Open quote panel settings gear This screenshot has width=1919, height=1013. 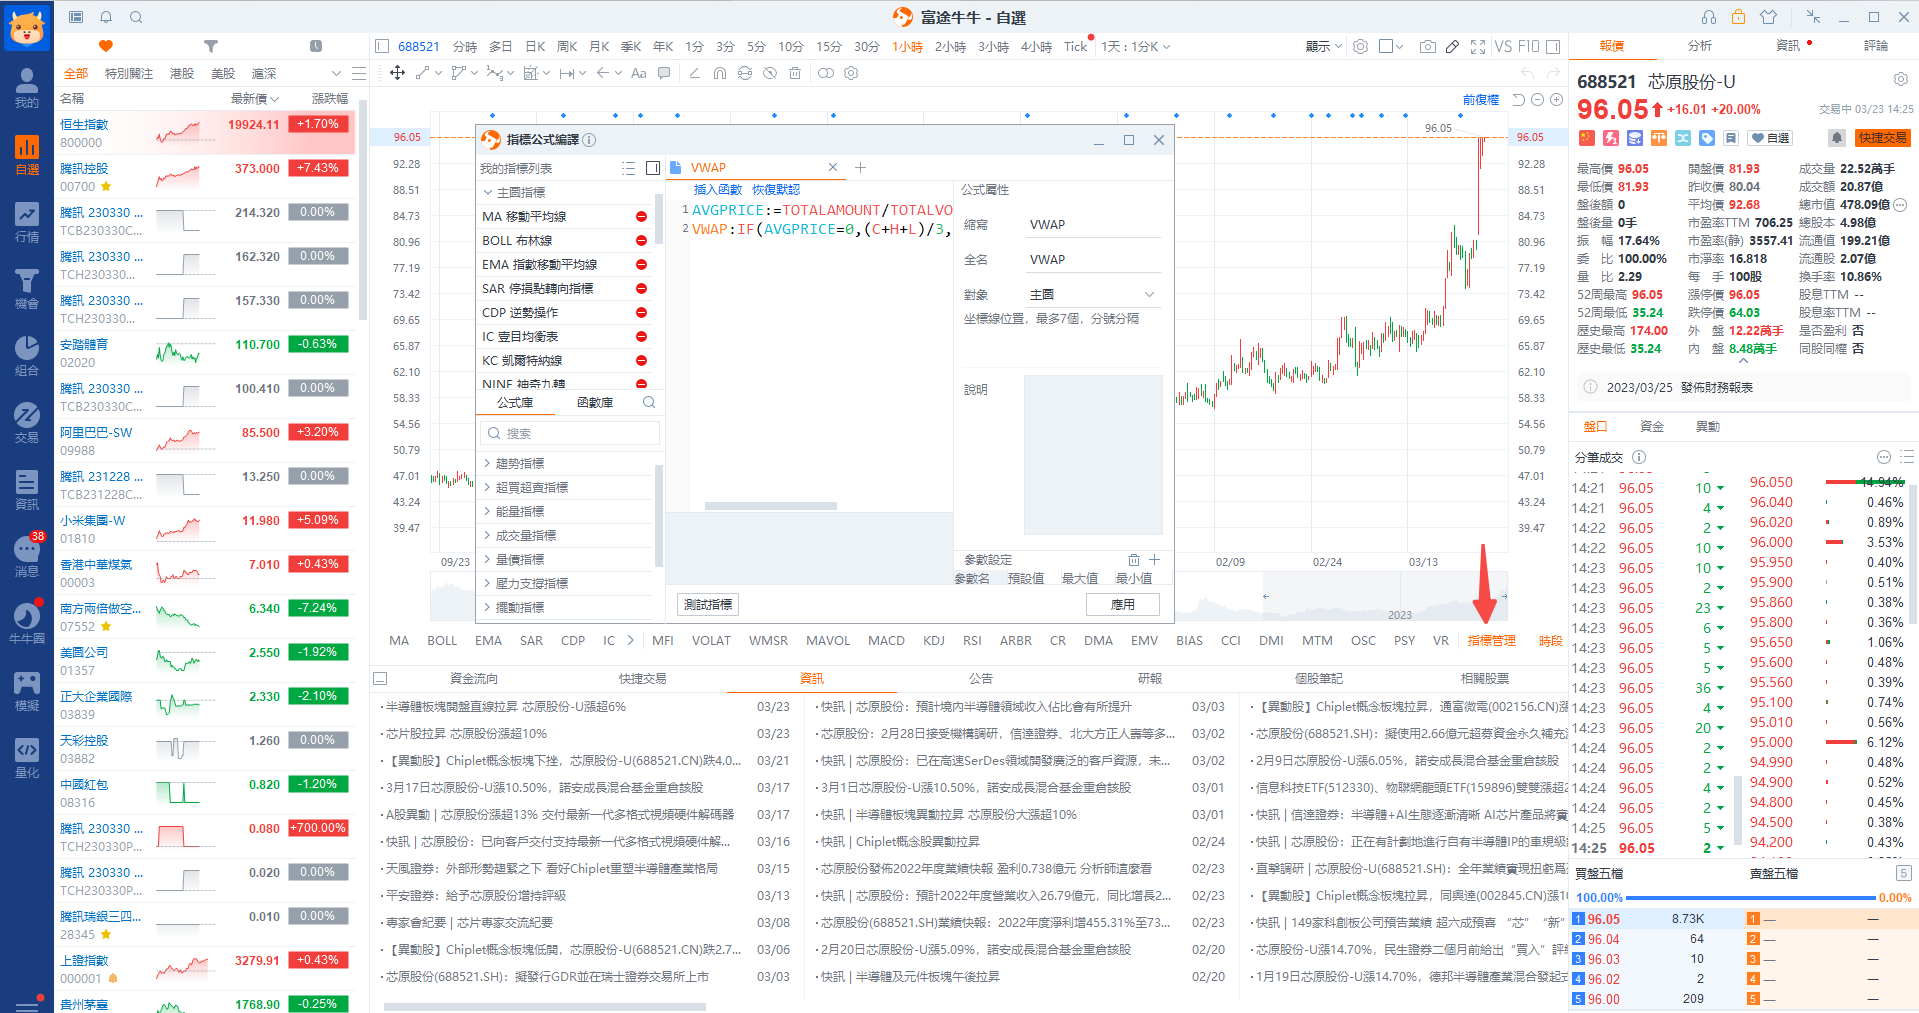[x=1900, y=79]
